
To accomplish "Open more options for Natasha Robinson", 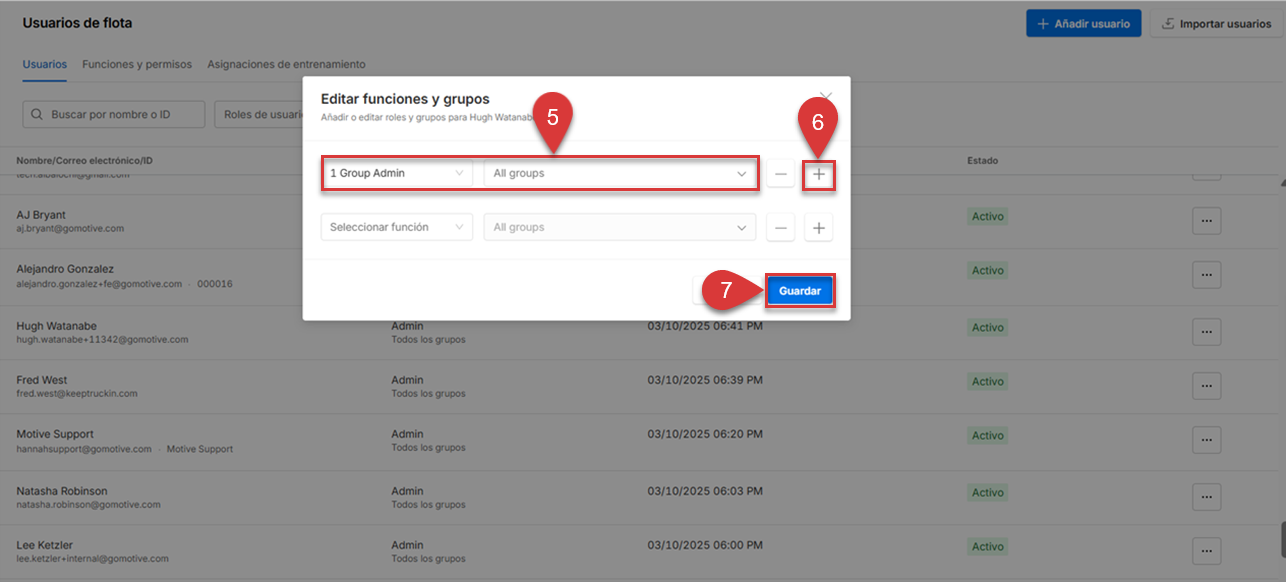I will pyautogui.click(x=1207, y=496).
